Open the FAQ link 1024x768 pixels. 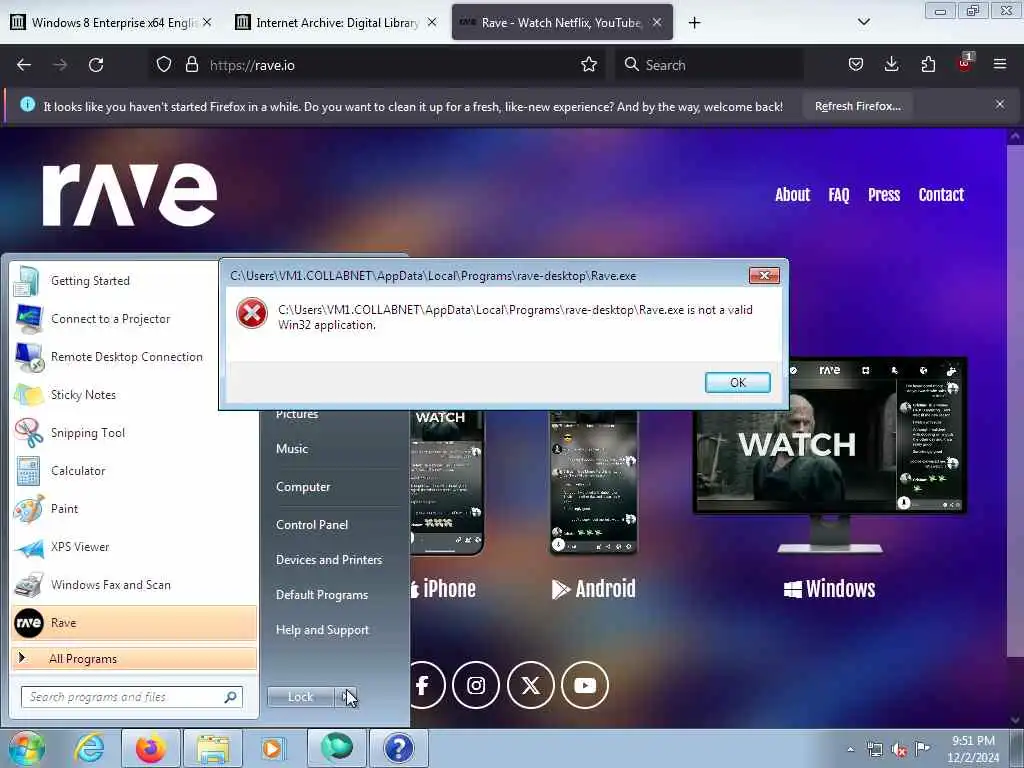coord(839,195)
